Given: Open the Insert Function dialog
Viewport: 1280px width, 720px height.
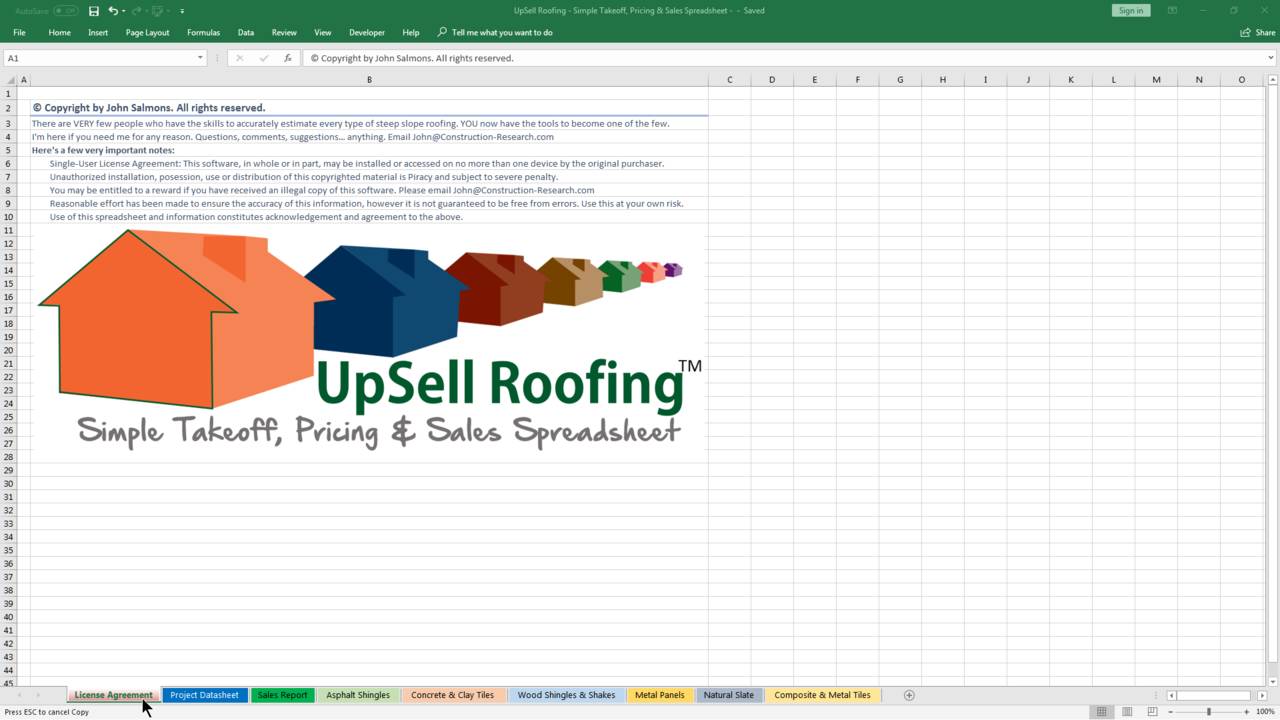Looking at the screenshot, I should tap(287, 58).
